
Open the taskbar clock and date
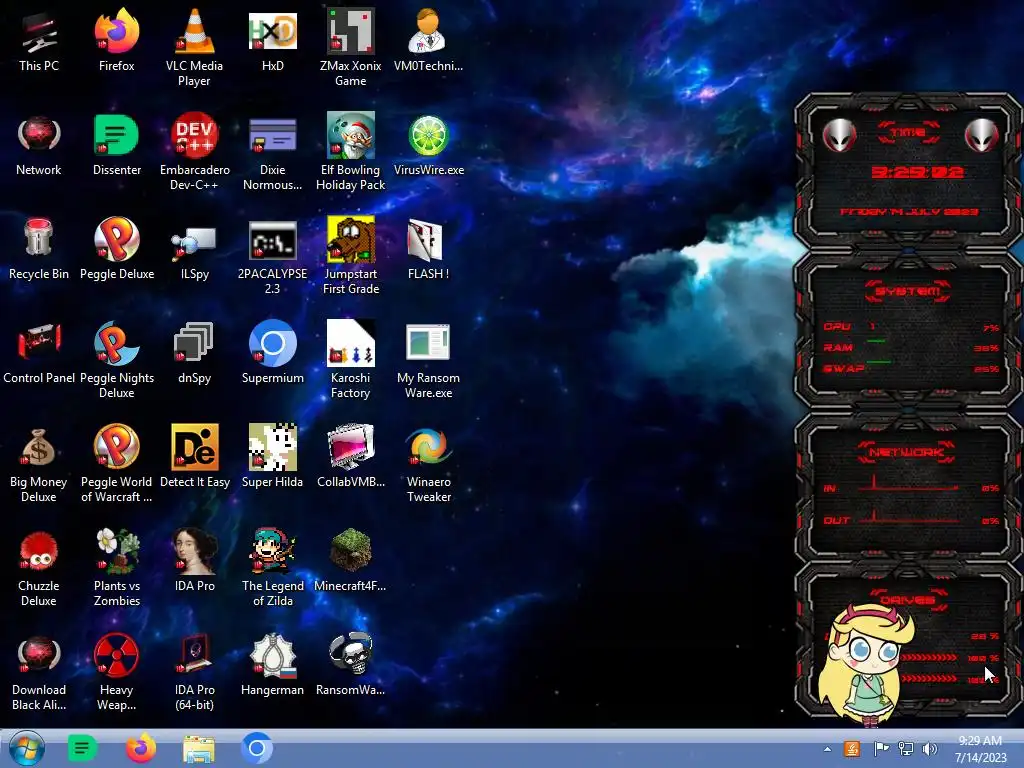click(980, 749)
